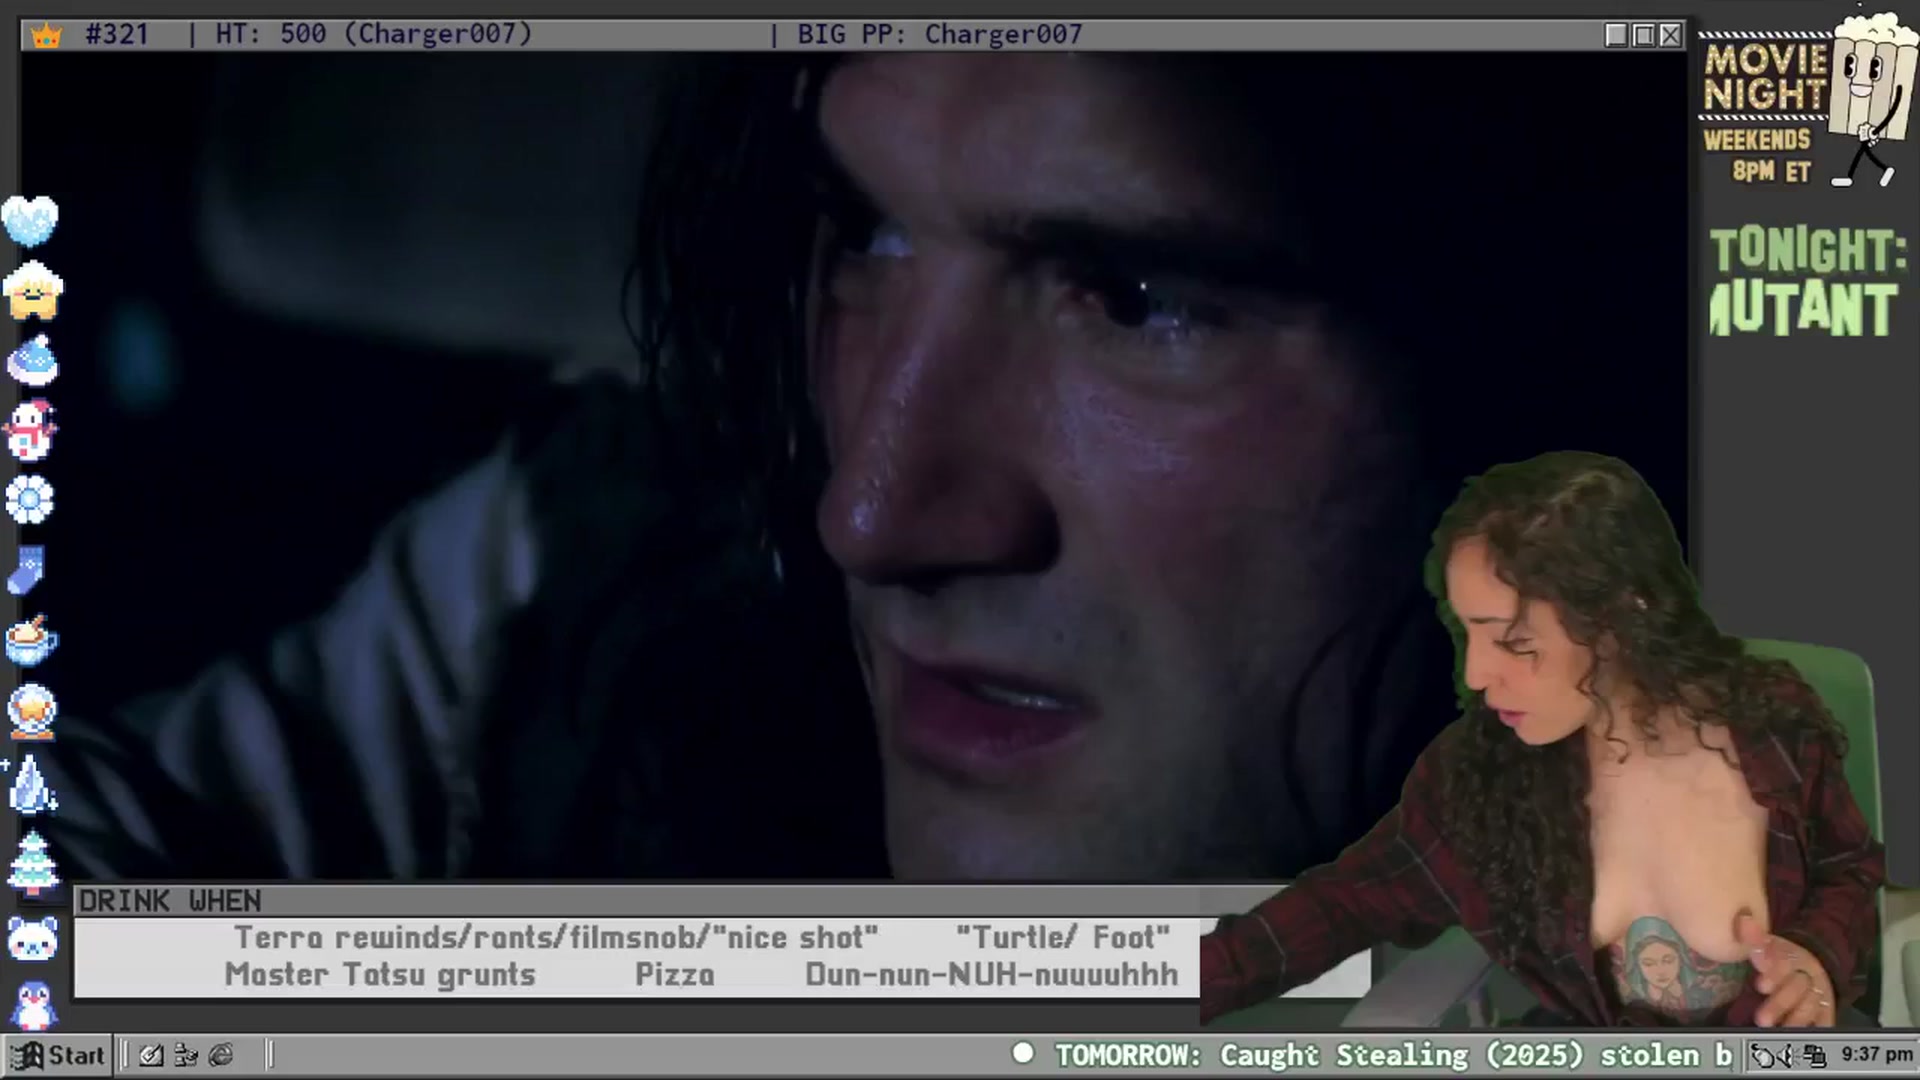Click the 'MOVIE NIGHT' heading text
This screenshot has width=1920, height=1080.
coord(1766,76)
